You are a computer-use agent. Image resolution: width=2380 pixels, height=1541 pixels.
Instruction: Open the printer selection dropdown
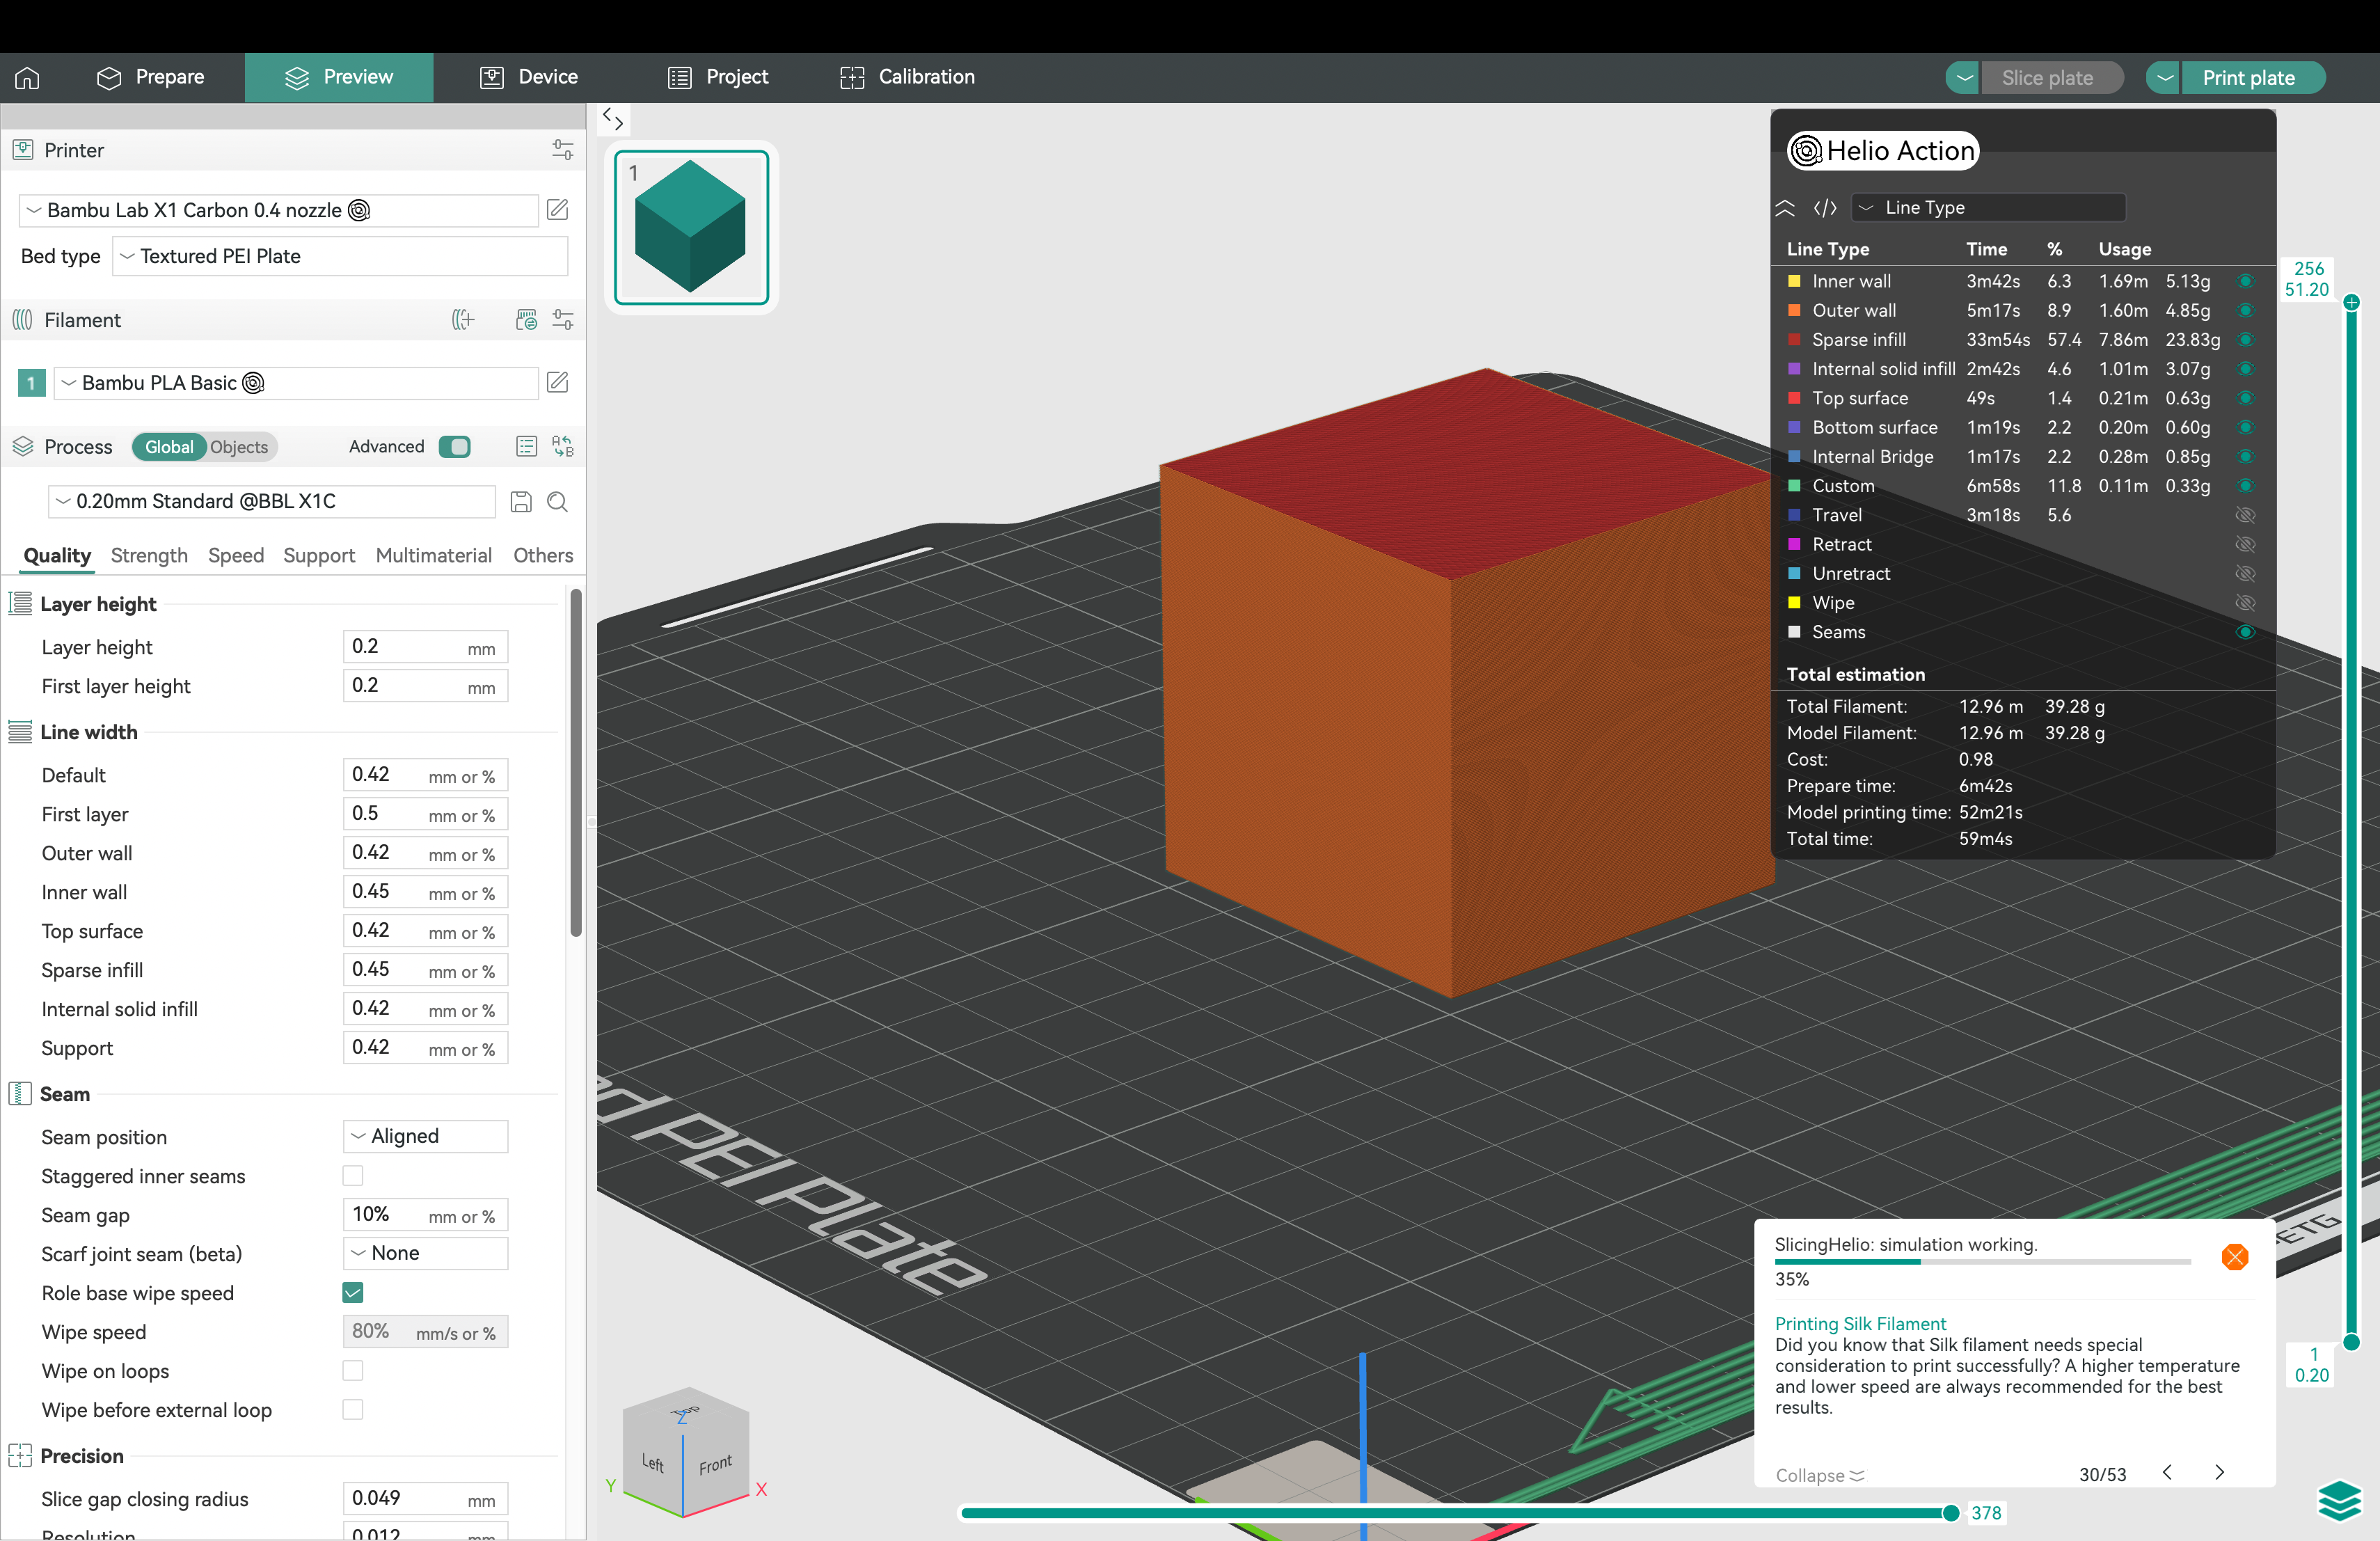point(279,210)
